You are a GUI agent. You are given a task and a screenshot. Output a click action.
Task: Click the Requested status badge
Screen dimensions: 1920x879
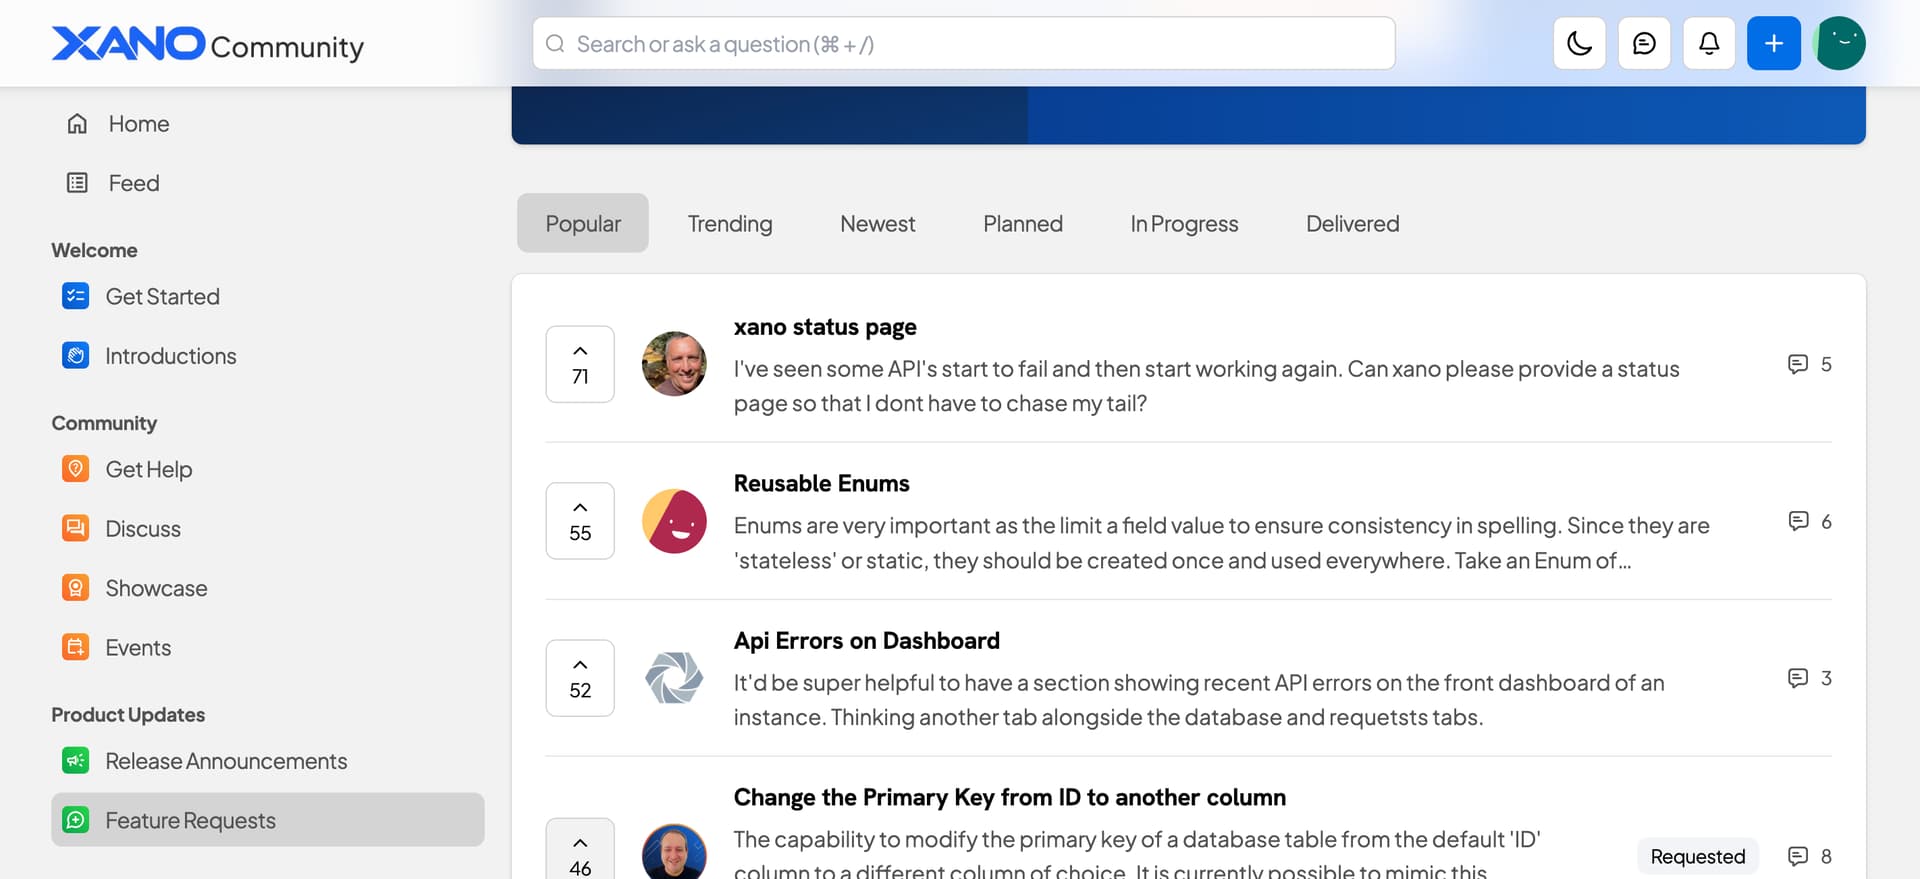pyautogui.click(x=1698, y=856)
